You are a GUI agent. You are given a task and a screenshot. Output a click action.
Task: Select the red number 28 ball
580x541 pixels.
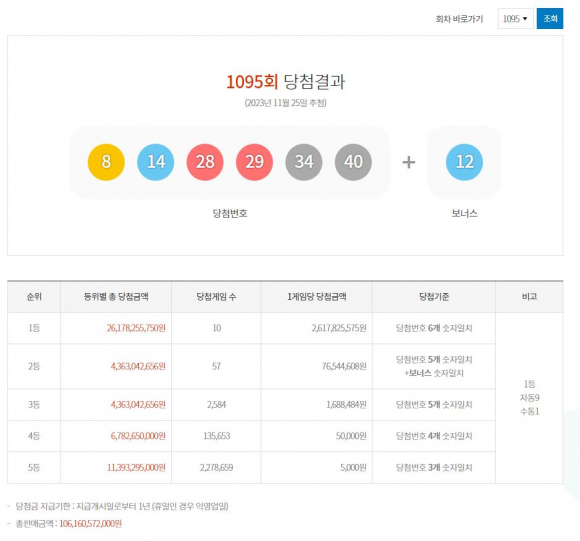point(205,162)
